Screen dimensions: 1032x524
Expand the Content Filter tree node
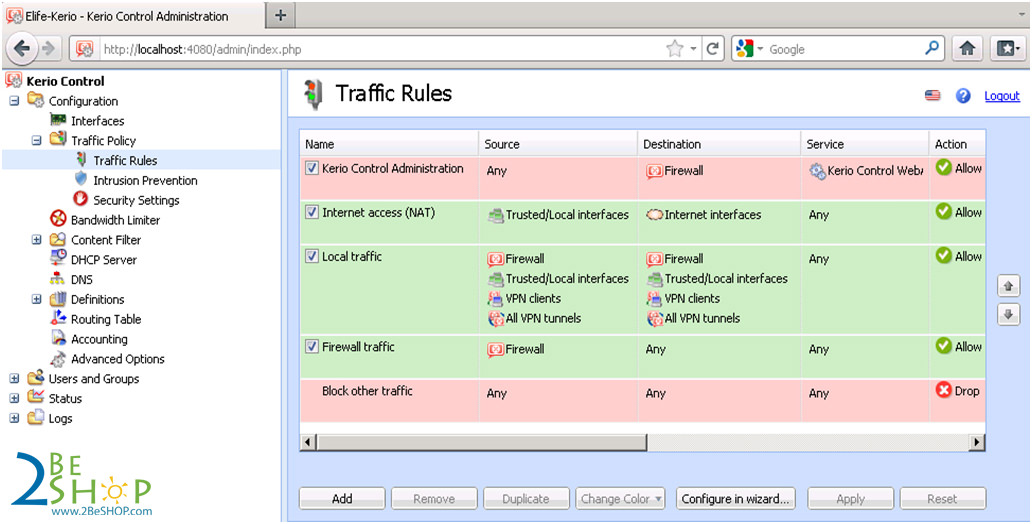tap(37, 240)
